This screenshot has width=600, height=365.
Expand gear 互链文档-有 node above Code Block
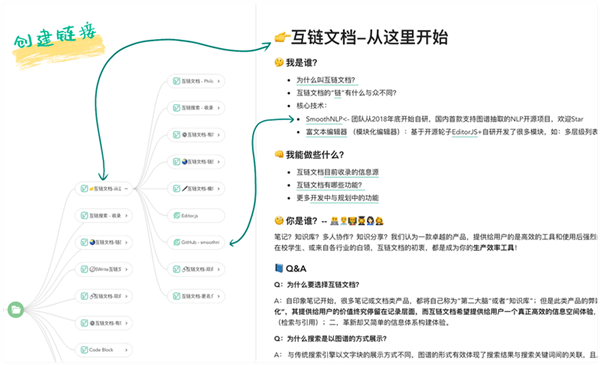126,323
